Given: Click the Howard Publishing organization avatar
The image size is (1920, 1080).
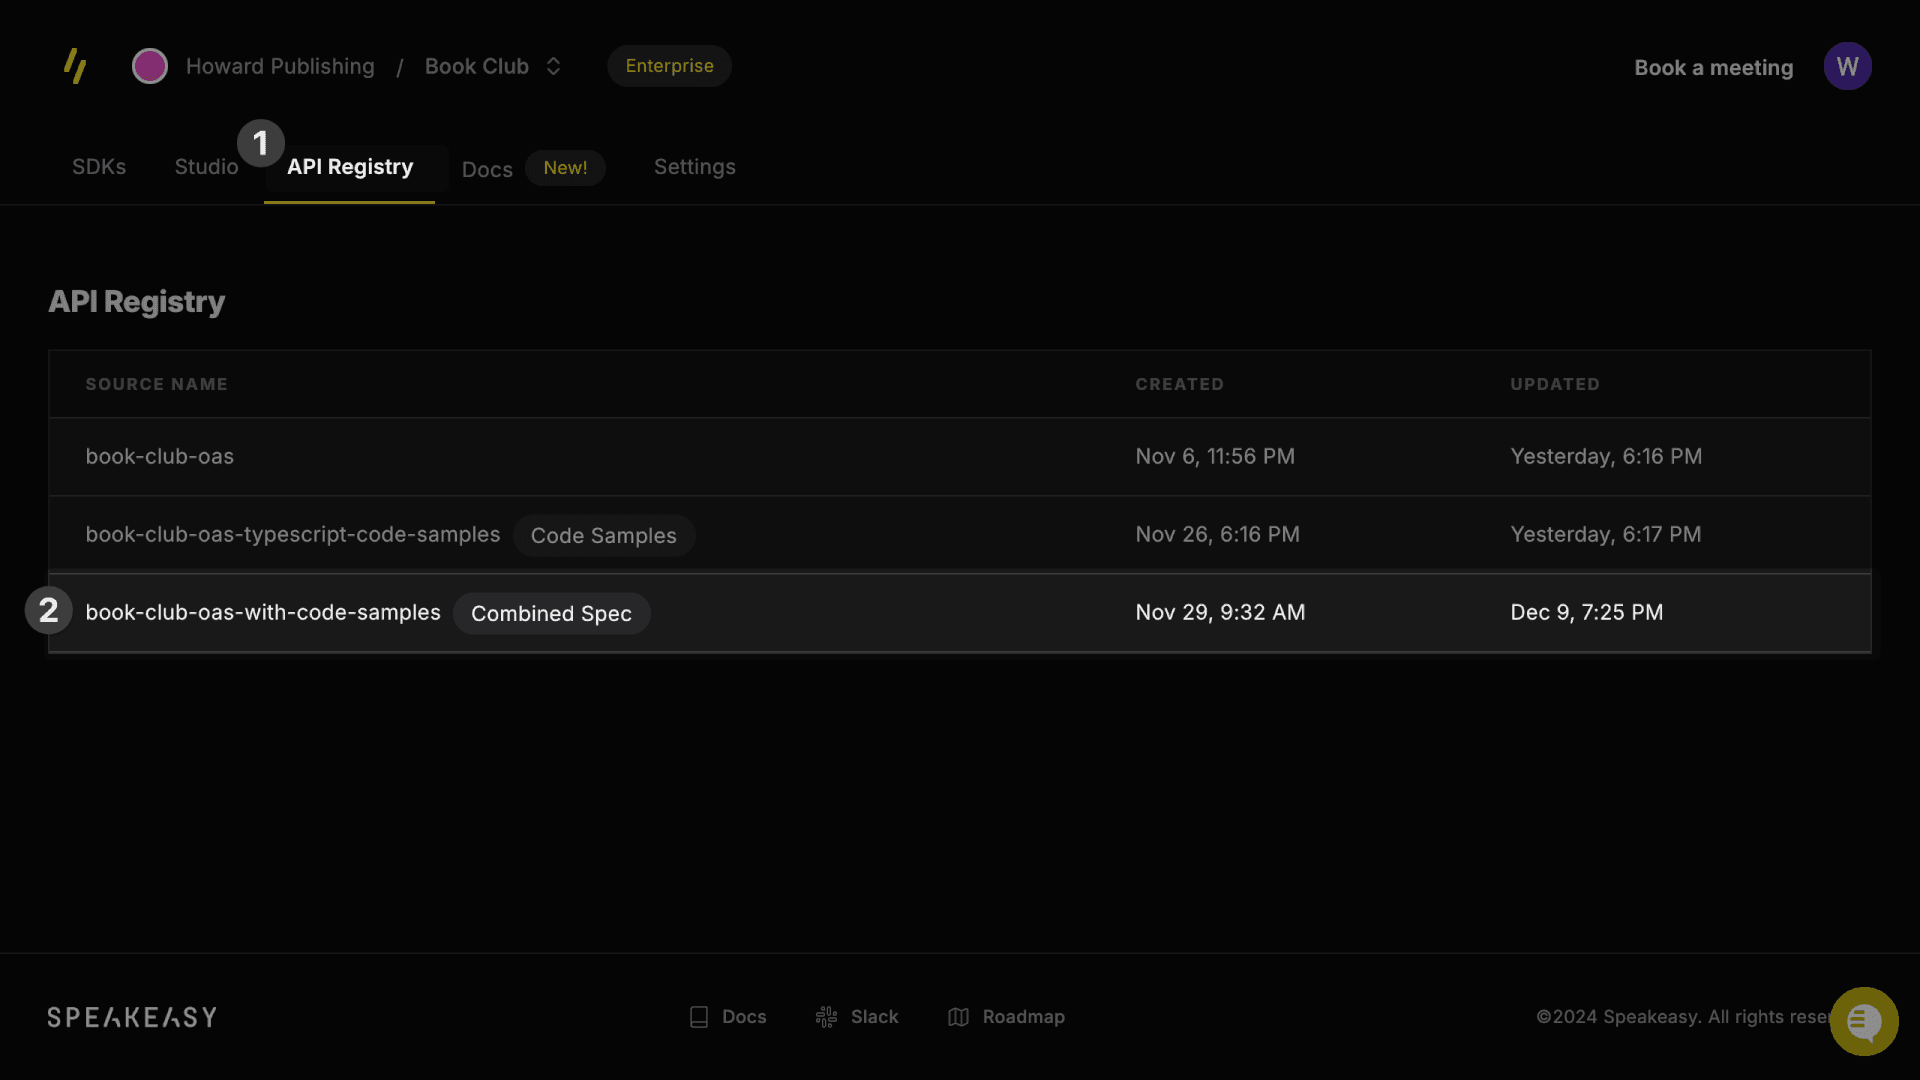Looking at the screenshot, I should click(150, 66).
